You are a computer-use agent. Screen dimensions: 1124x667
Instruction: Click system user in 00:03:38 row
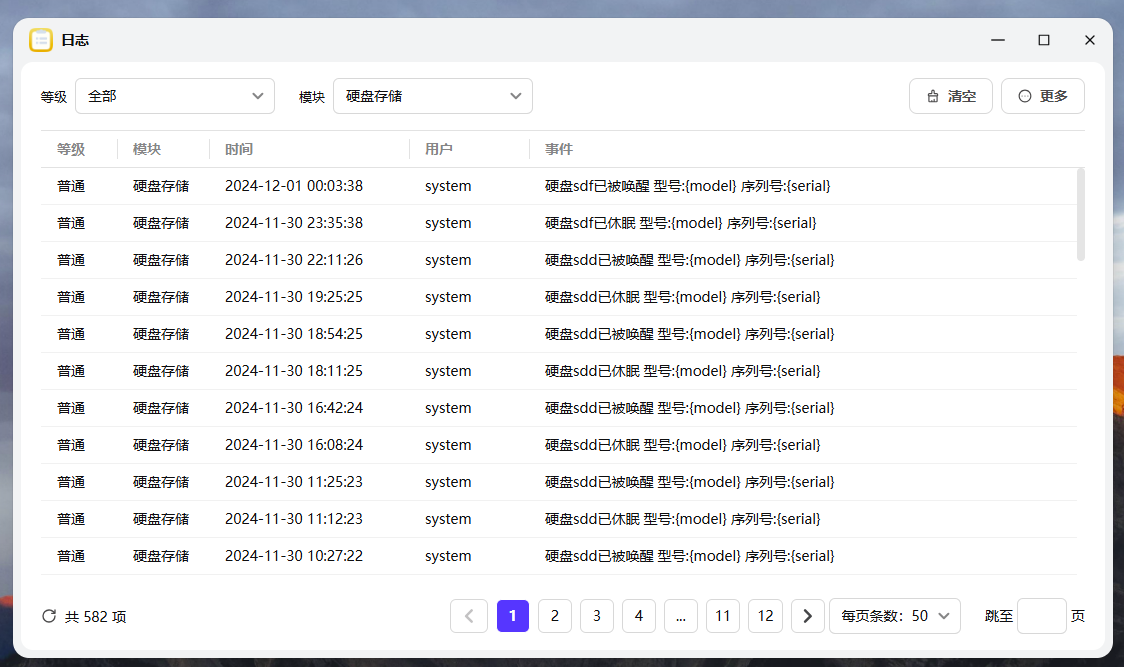point(448,186)
